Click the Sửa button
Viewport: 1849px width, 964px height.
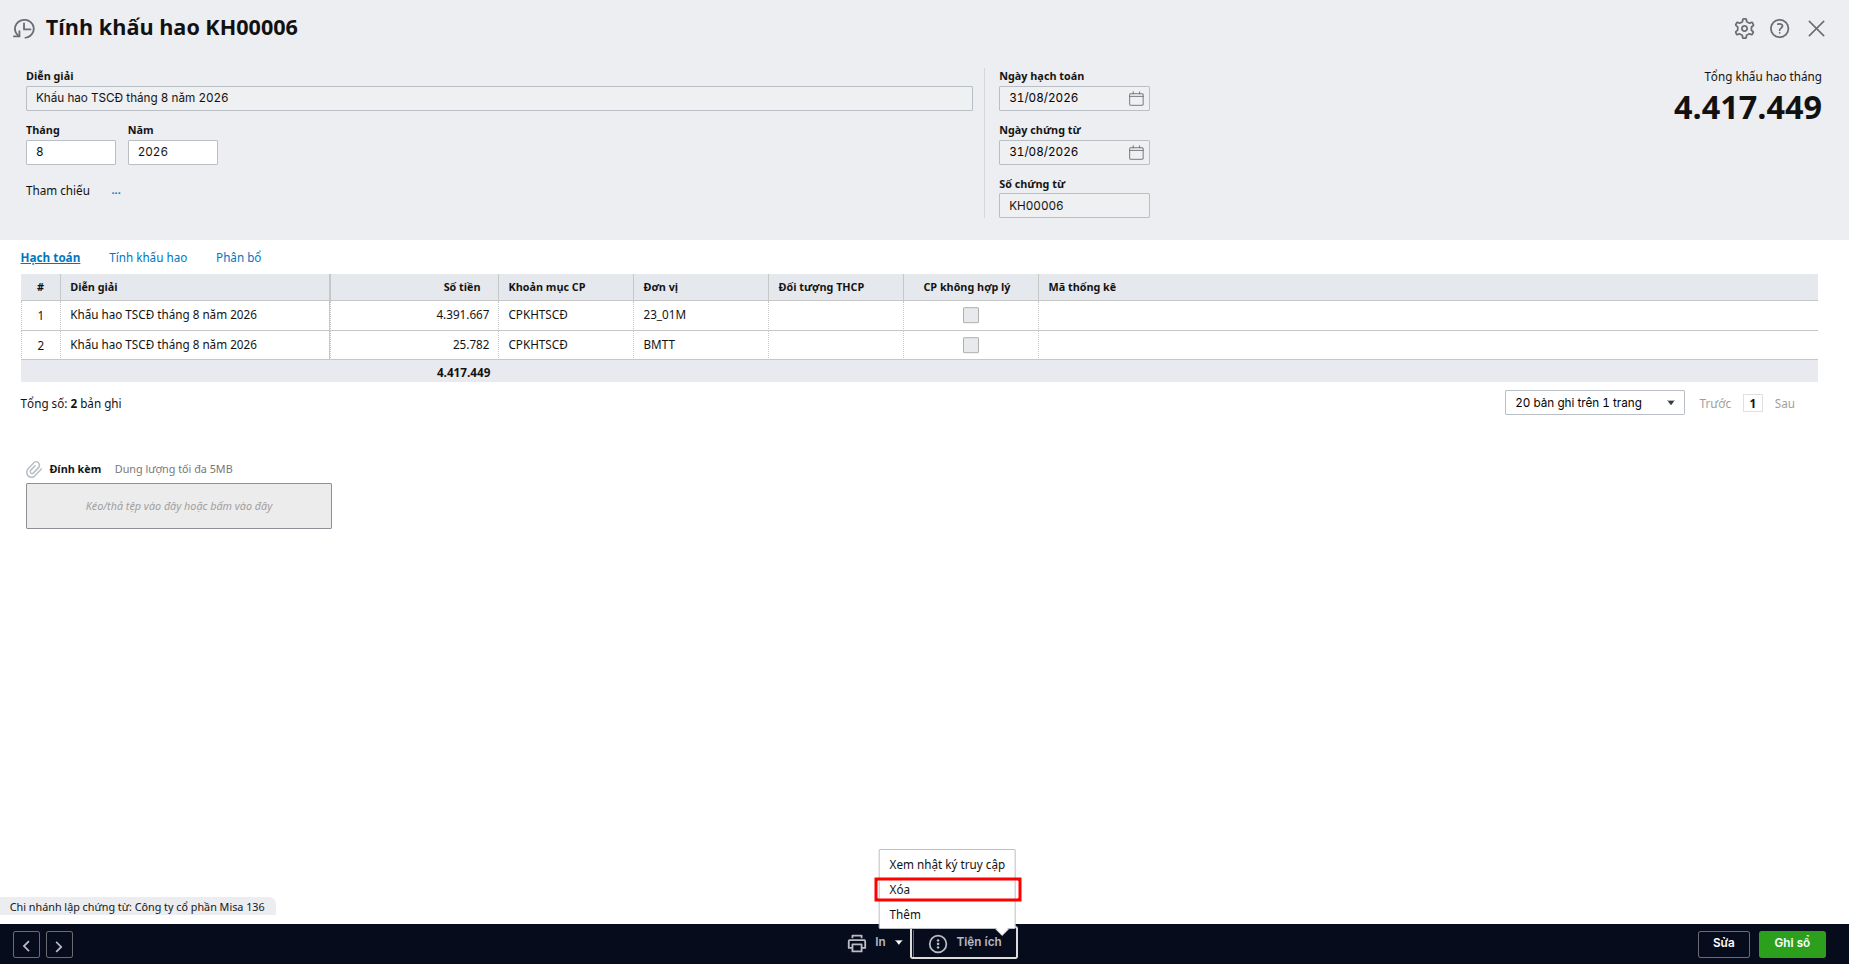(1724, 944)
